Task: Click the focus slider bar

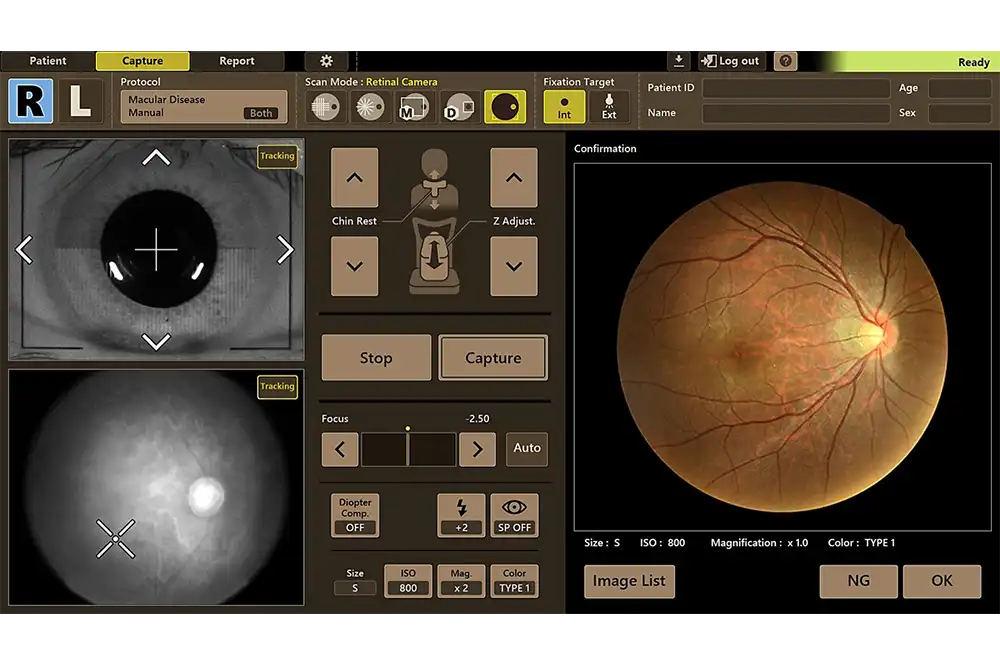Action: [408, 449]
